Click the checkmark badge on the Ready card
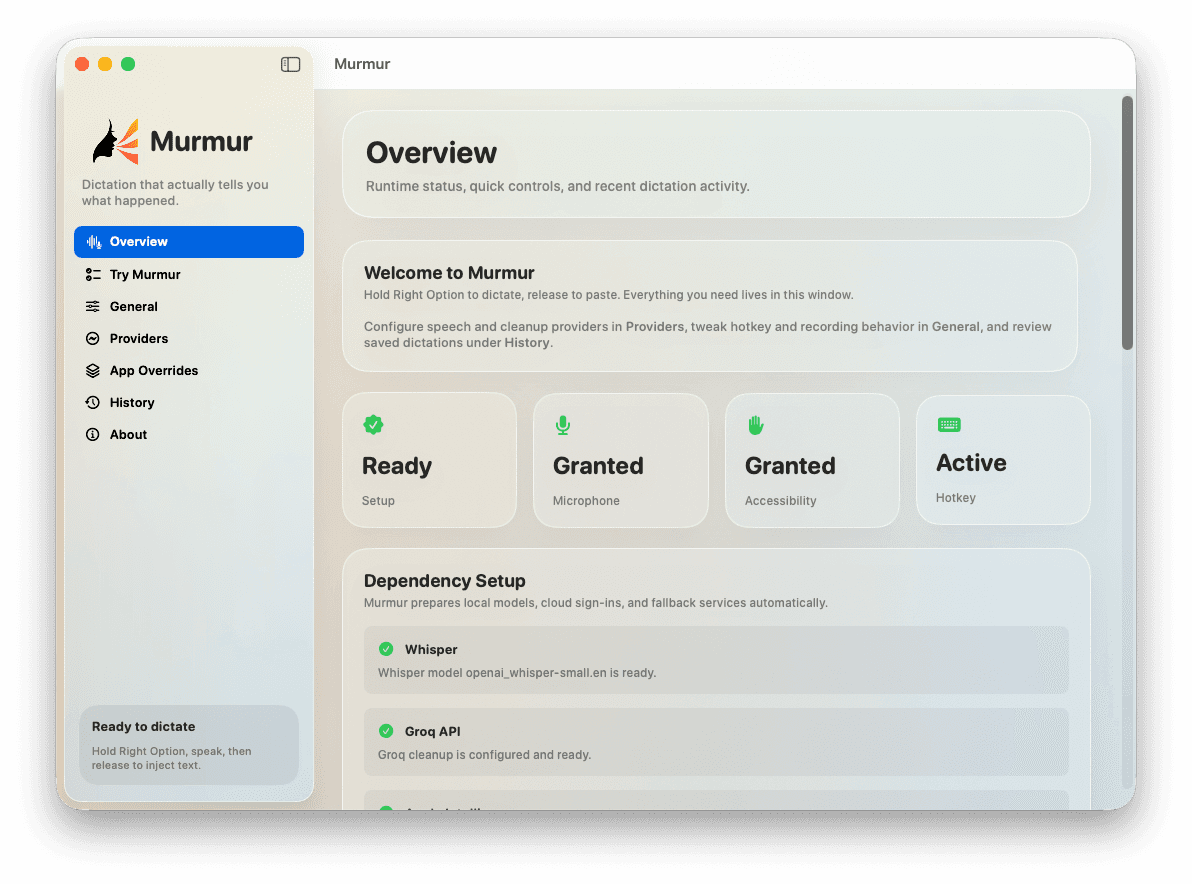The height and width of the screenshot is (884, 1192). [x=373, y=424]
